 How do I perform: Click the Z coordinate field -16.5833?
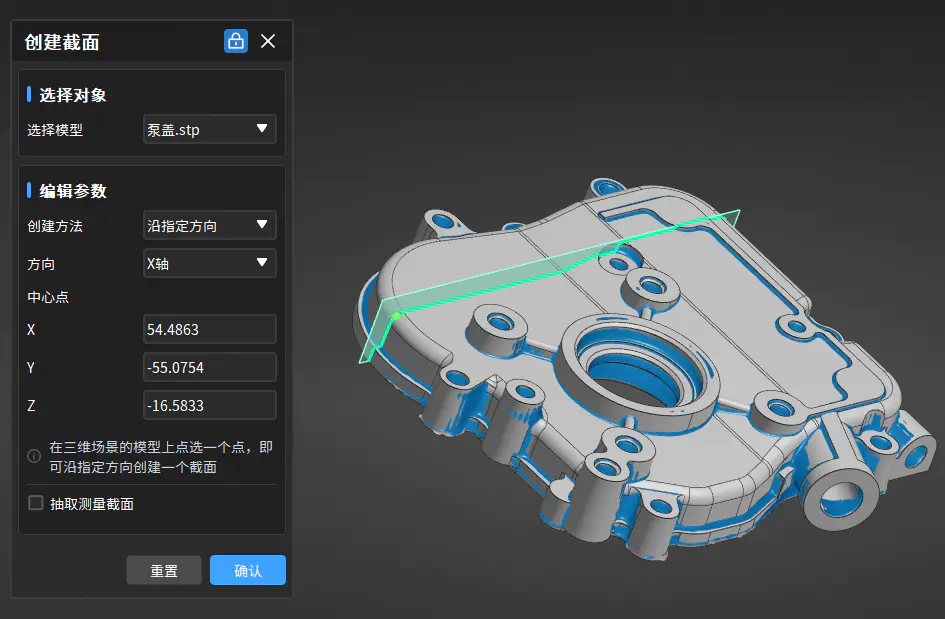pos(210,405)
